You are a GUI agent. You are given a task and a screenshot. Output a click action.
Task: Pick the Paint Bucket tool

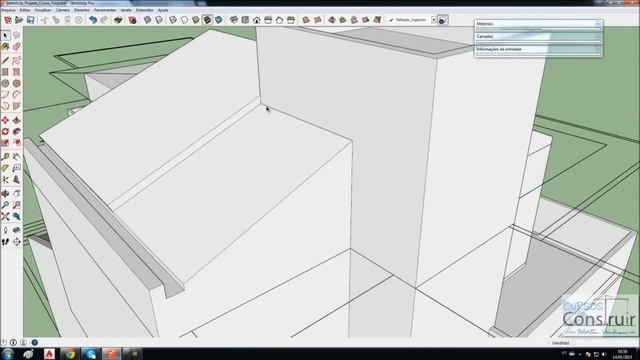5,47
